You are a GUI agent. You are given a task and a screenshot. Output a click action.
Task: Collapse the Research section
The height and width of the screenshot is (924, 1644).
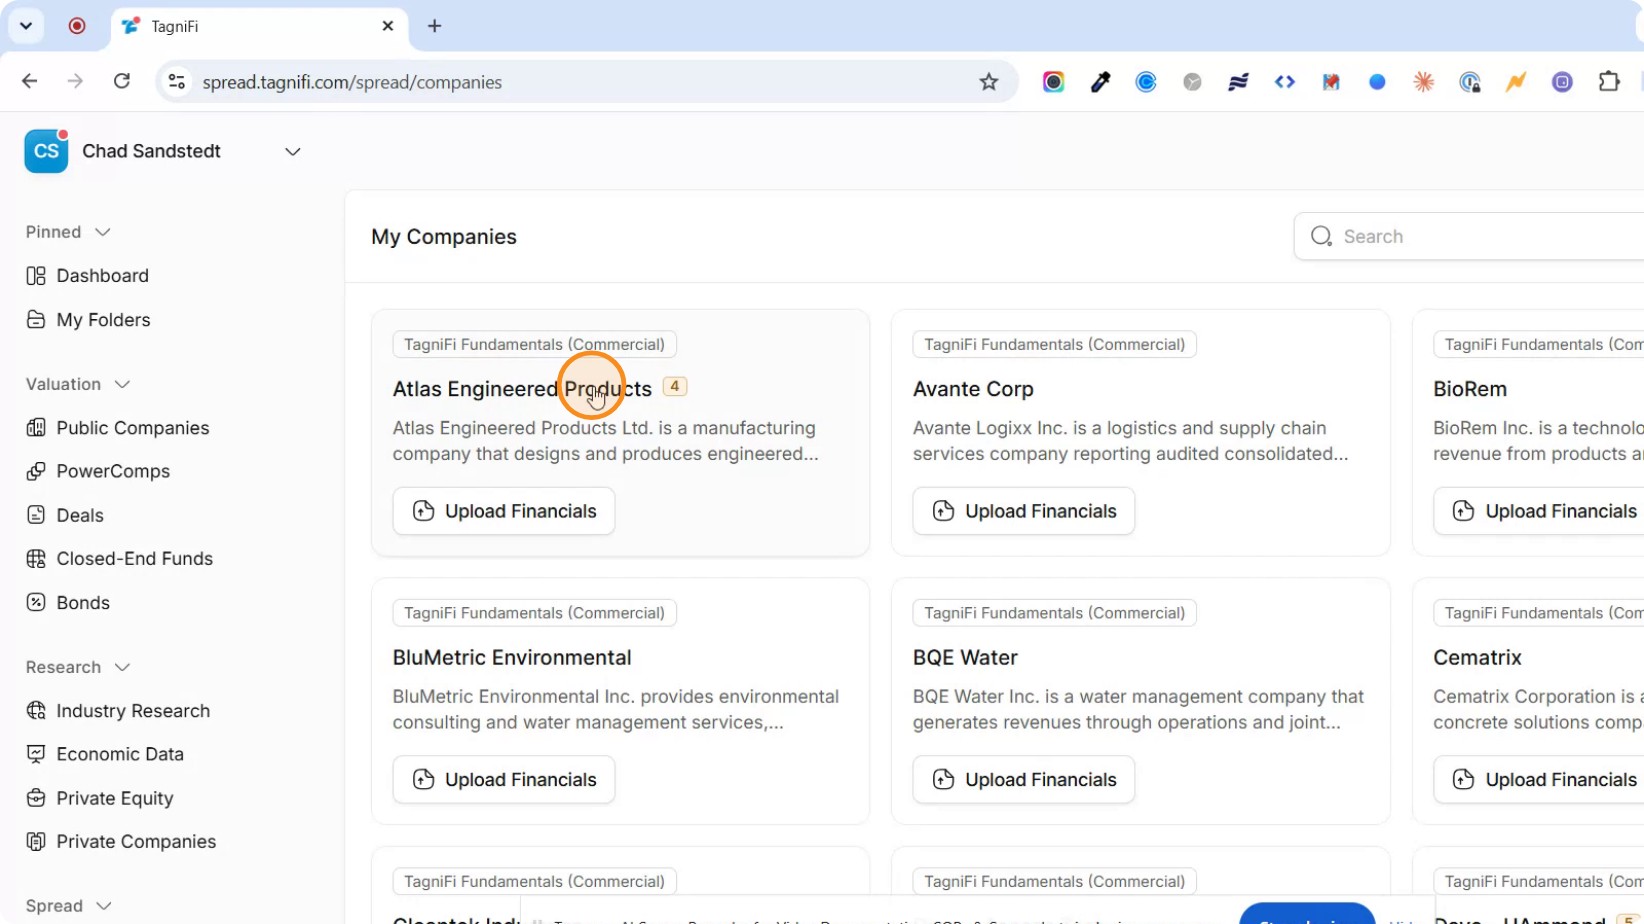click(122, 667)
